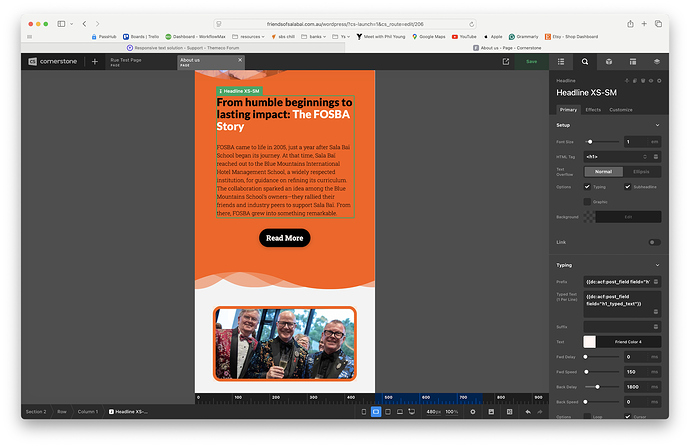Open the Inspector magnifier panel
The height and width of the screenshot is (446, 690).
(x=585, y=62)
